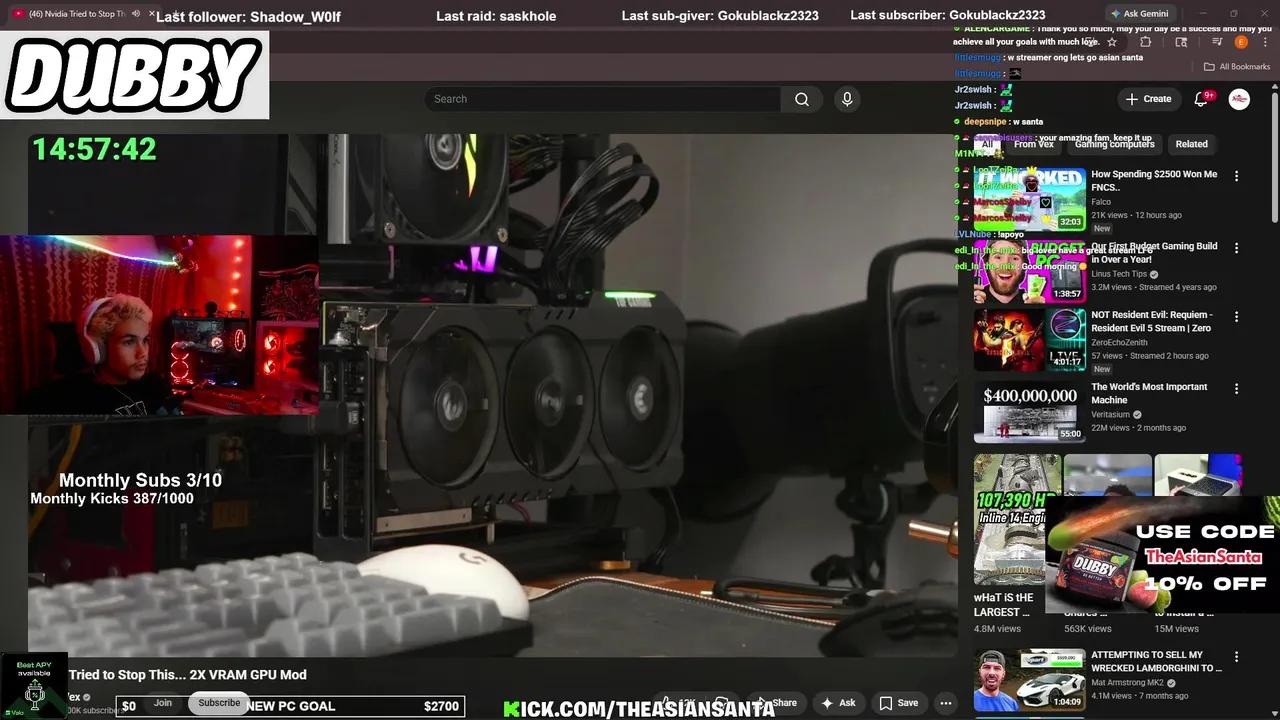This screenshot has height=720, width=1280.
Task: Click the Dubby code TheAsianSanta ad banner
Action: tap(1162, 556)
